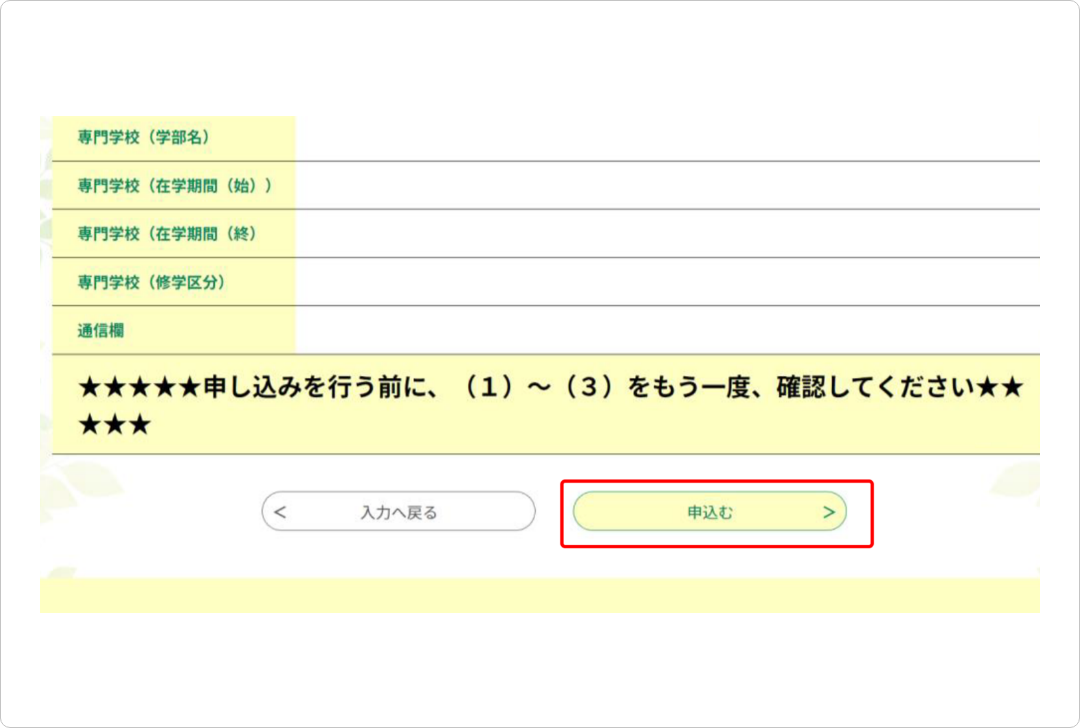Click the three stars on notice's second line
Image resolution: width=1080 pixels, height=728 pixels.
click(114, 425)
